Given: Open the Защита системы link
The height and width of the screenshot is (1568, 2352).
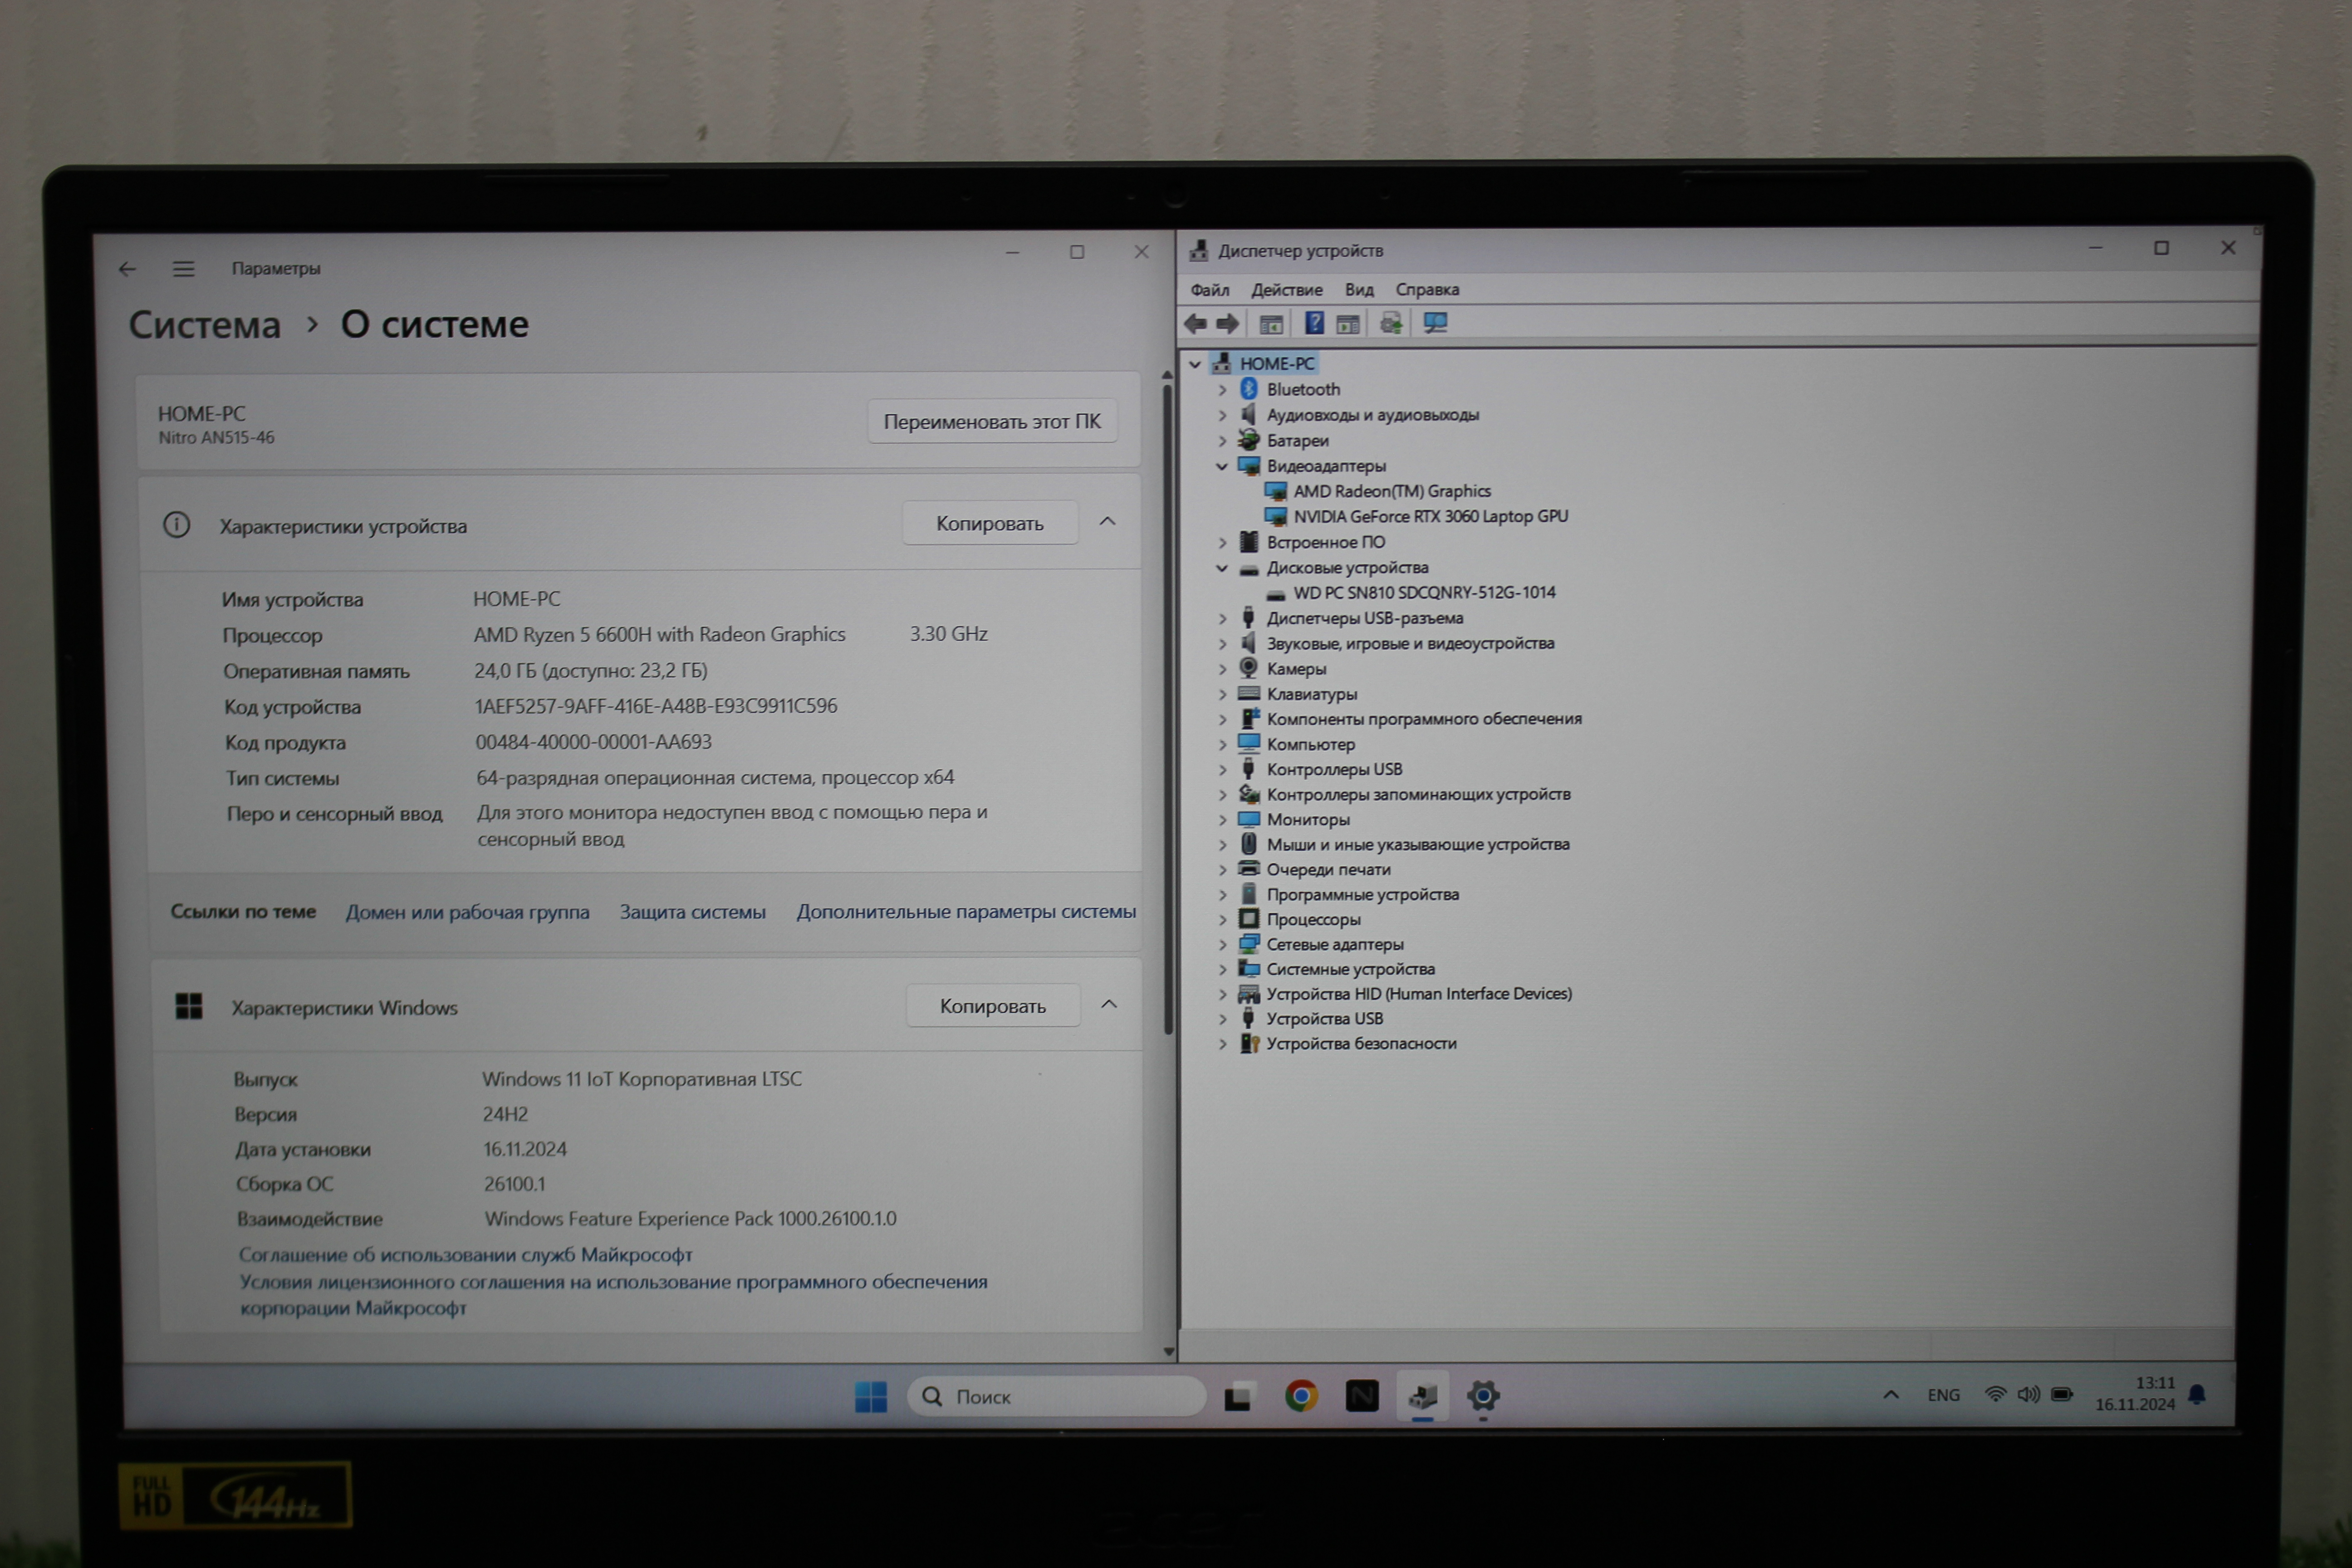Looking at the screenshot, I should 692,912.
